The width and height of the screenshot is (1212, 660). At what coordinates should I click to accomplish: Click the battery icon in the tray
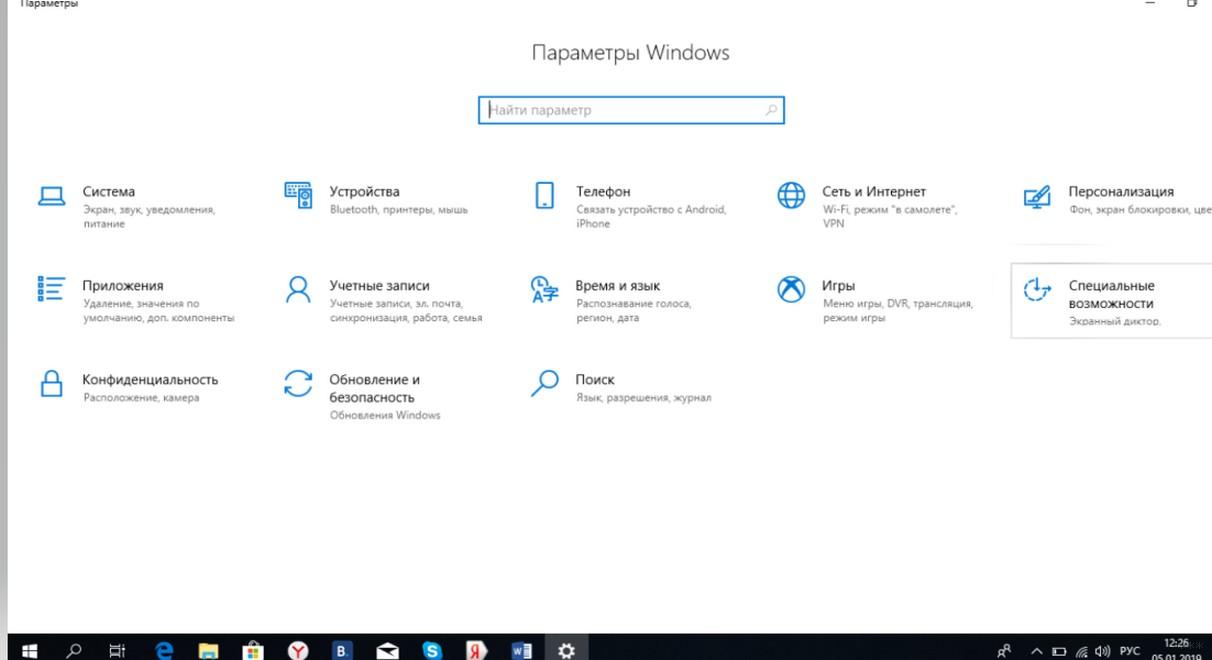click(x=1059, y=651)
